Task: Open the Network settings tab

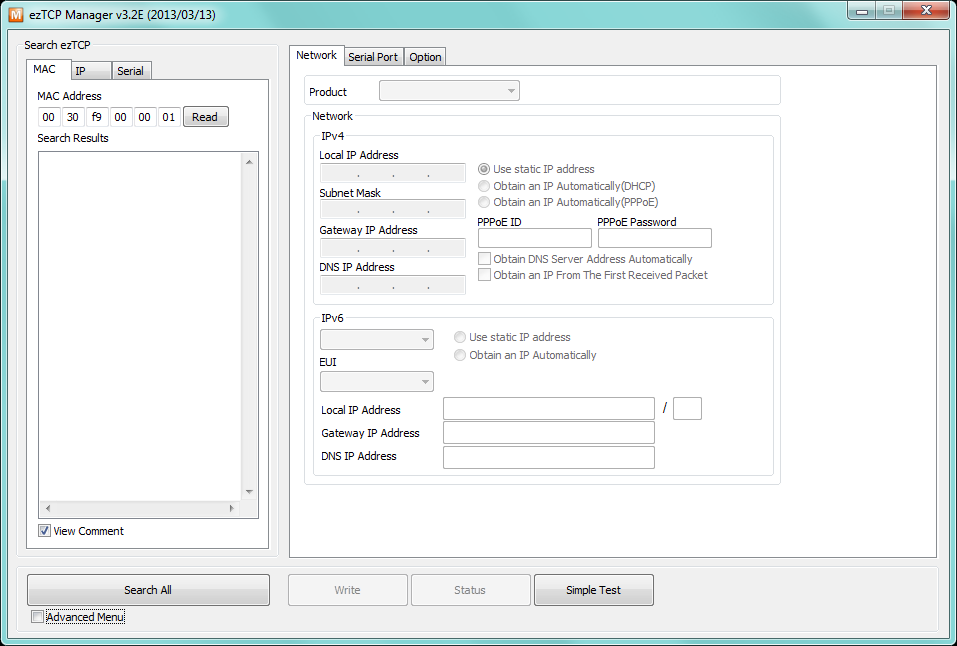Action: click(317, 55)
